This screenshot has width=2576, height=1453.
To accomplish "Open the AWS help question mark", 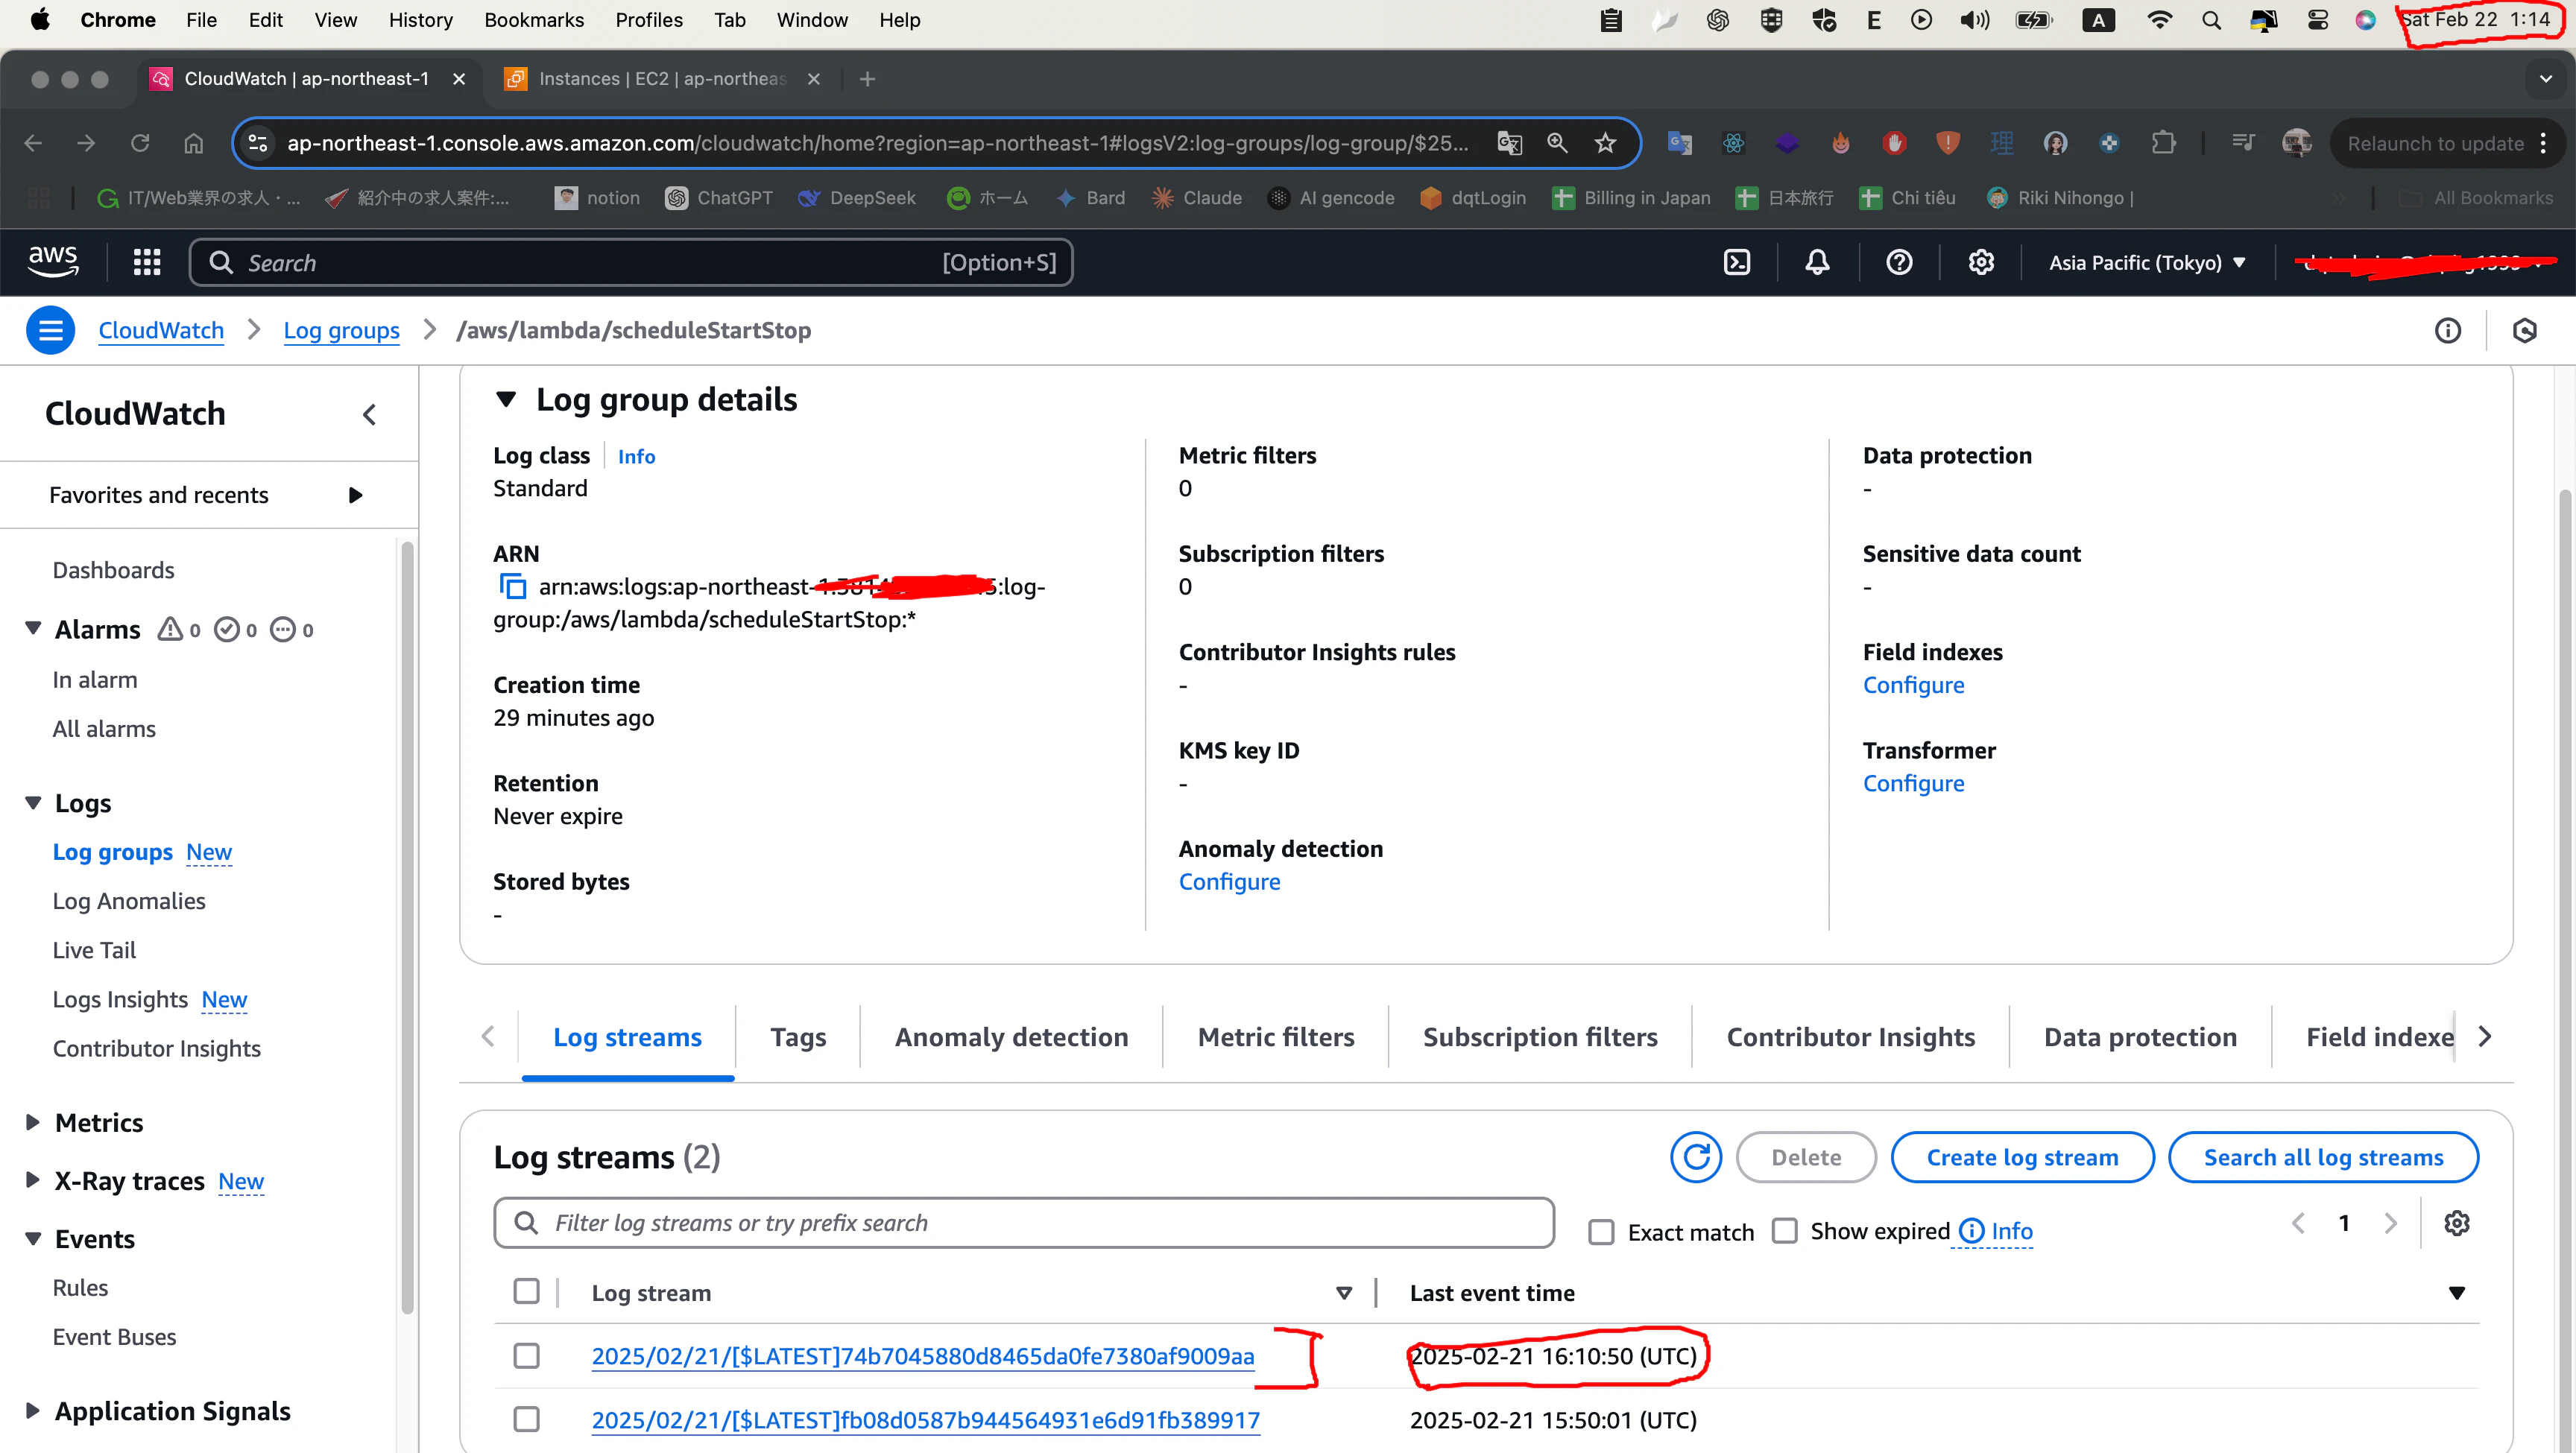I will coord(1899,262).
